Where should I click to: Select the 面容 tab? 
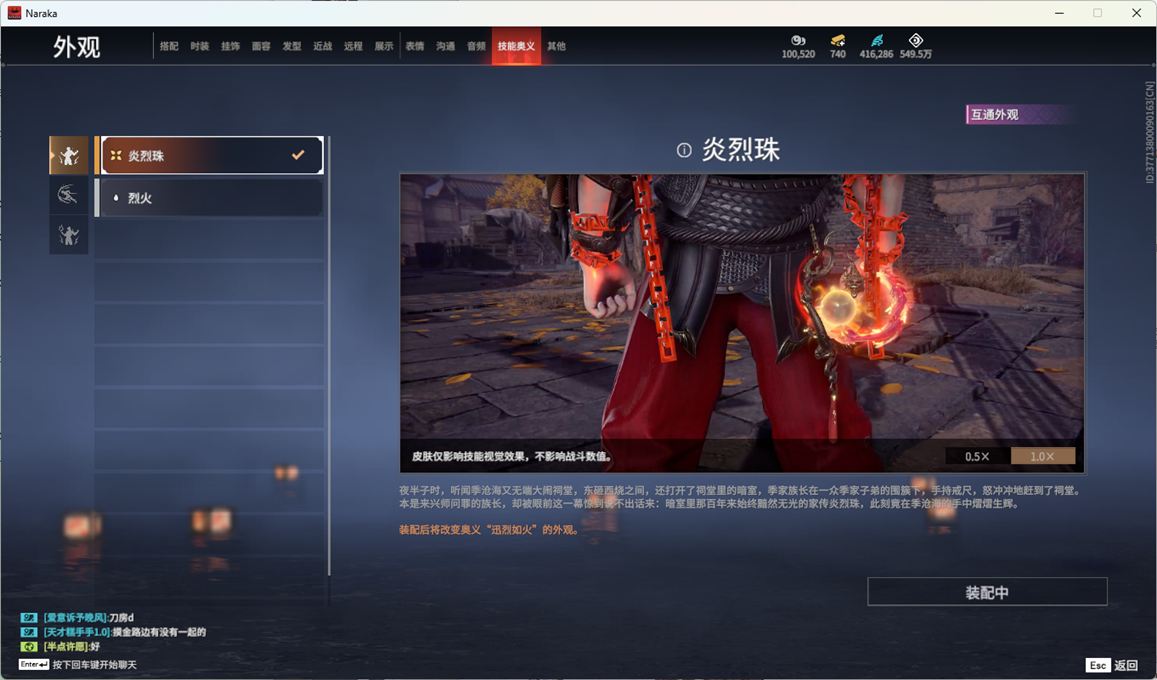pyautogui.click(x=261, y=46)
